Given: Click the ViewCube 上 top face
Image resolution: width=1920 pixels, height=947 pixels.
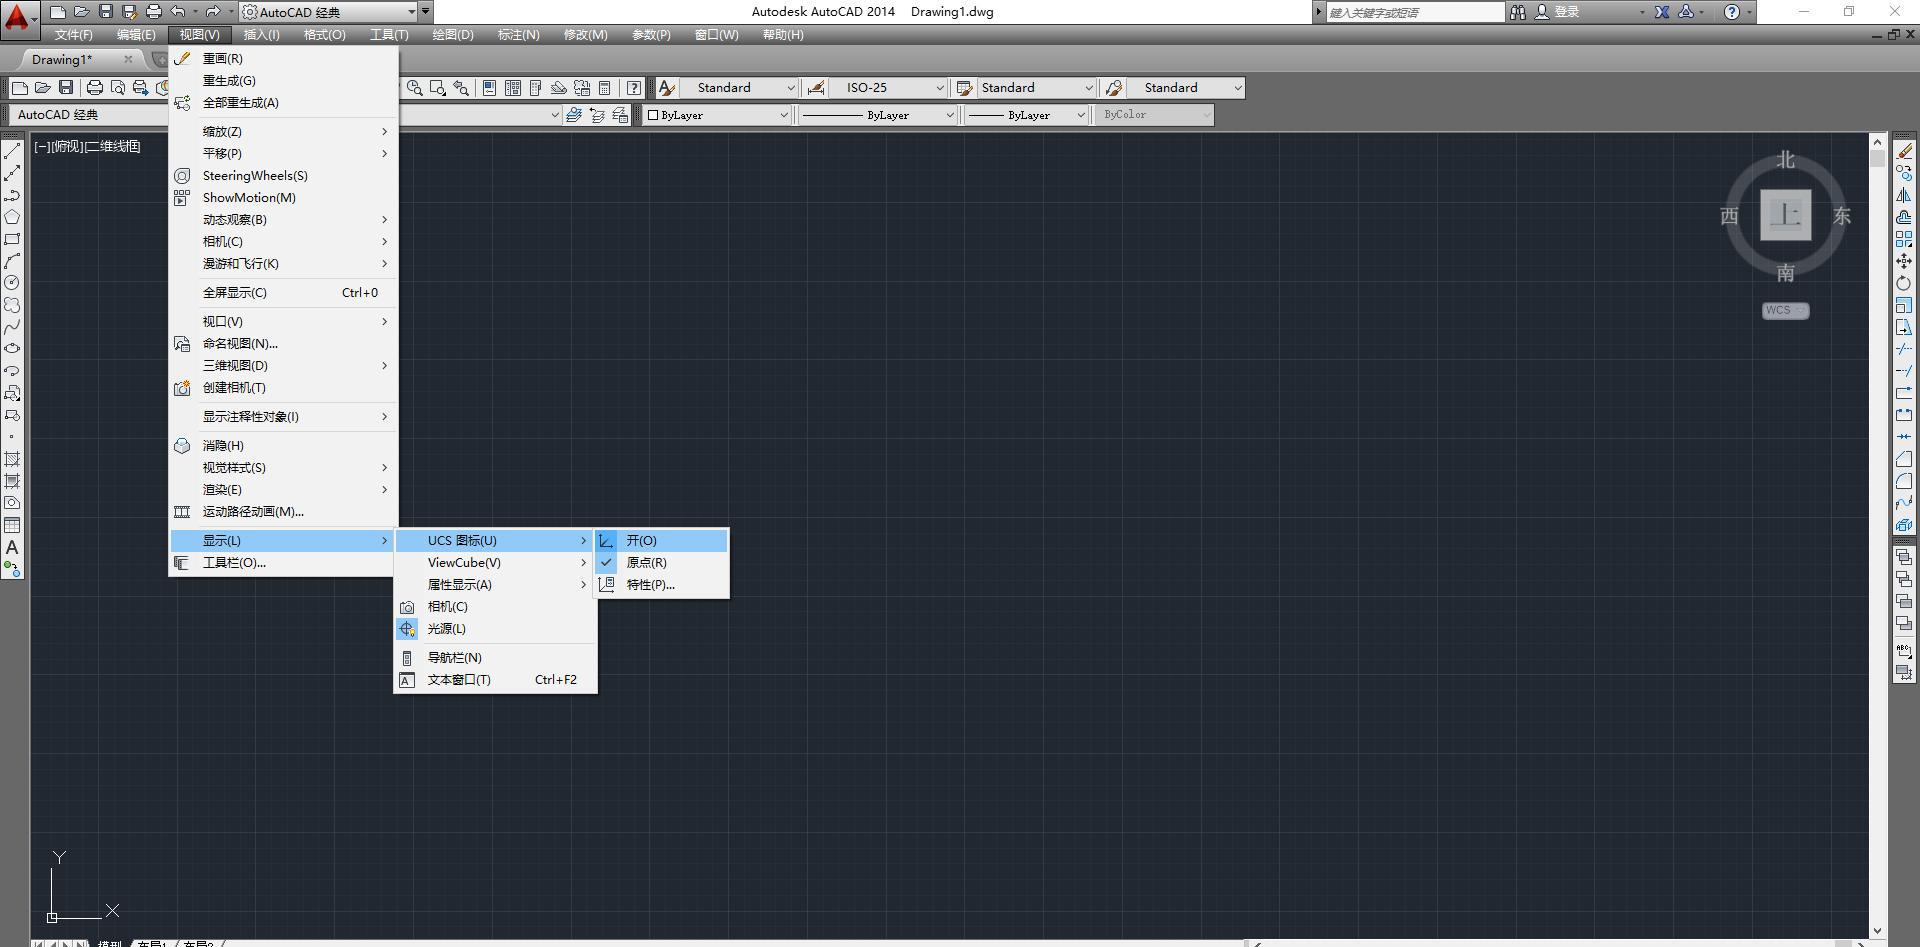Looking at the screenshot, I should [1785, 214].
